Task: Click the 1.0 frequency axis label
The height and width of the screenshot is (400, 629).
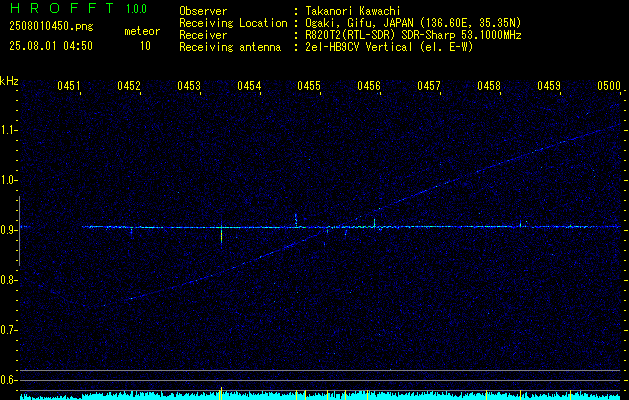Action: pos(8,181)
